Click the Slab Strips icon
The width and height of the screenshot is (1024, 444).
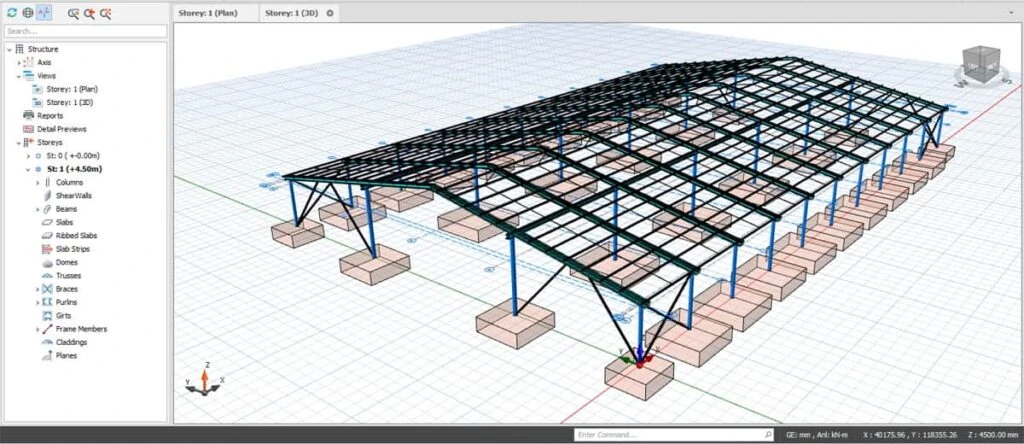(x=47, y=249)
